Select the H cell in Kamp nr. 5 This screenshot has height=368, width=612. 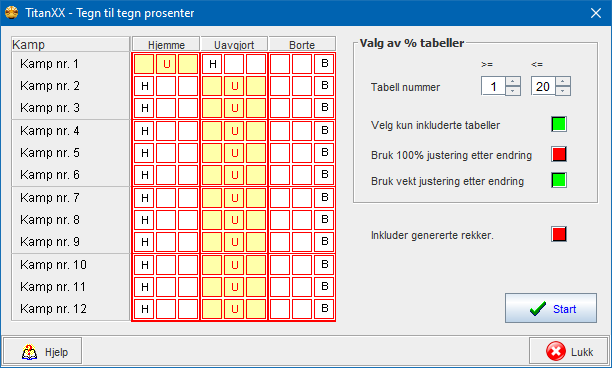pos(144,153)
